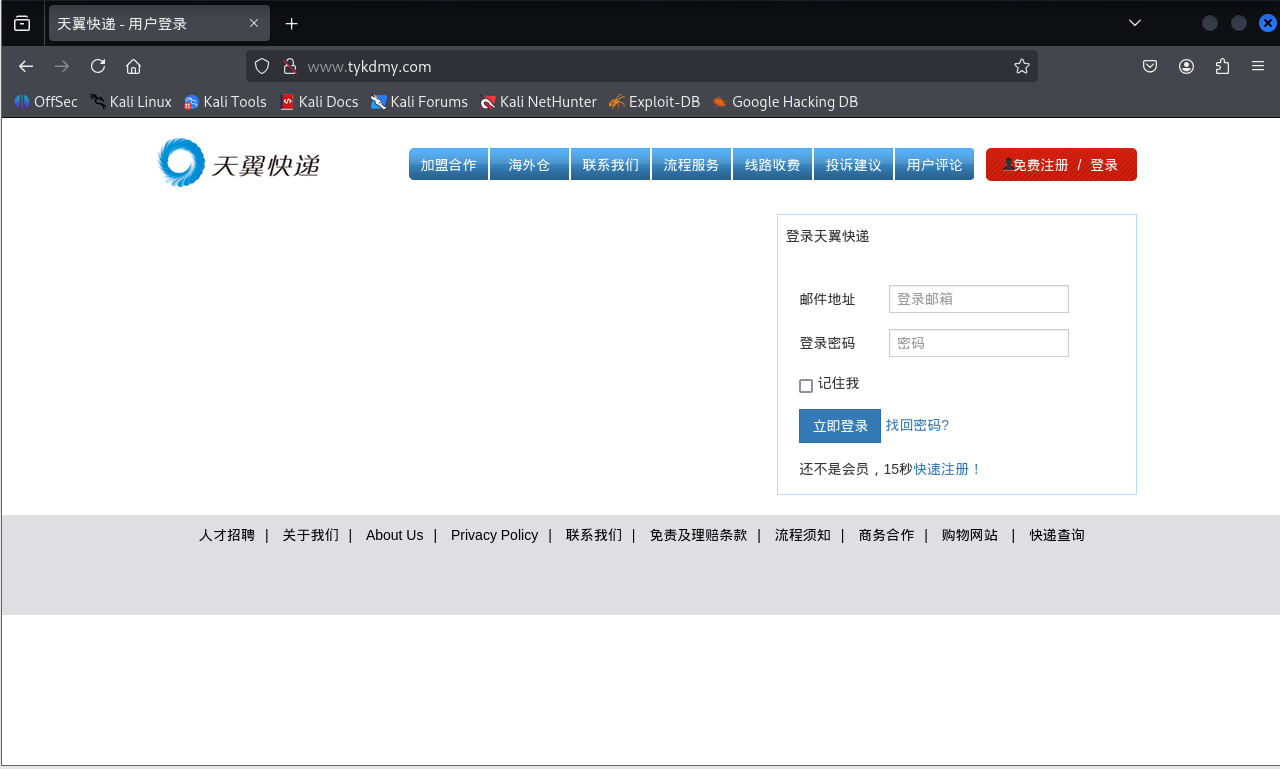Click the red 免费注册 / 登录 button
The width and height of the screenshot is (1280, 769).
pyautogui.click(x=1061, y=164)
